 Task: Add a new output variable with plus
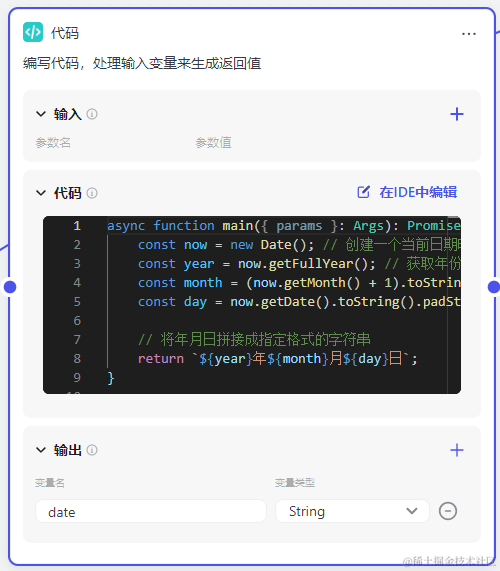457,450
